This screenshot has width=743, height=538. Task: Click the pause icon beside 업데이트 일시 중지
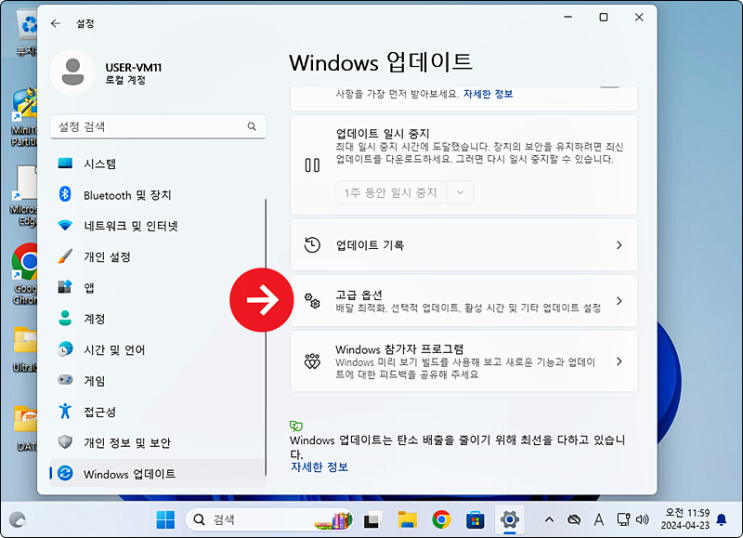click(312, 165)
